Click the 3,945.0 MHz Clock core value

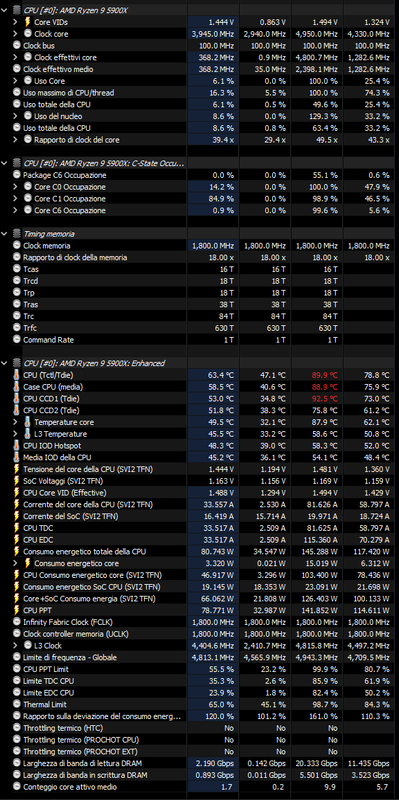pyautogui.click(x=213, y=34)
